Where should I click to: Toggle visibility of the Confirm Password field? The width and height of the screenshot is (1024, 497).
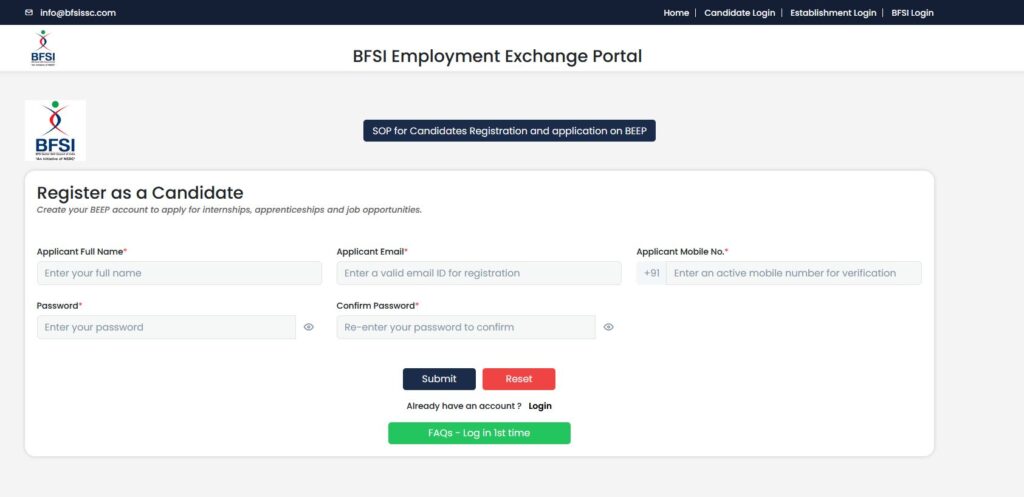pyautogui.click(x=608, y=327)
